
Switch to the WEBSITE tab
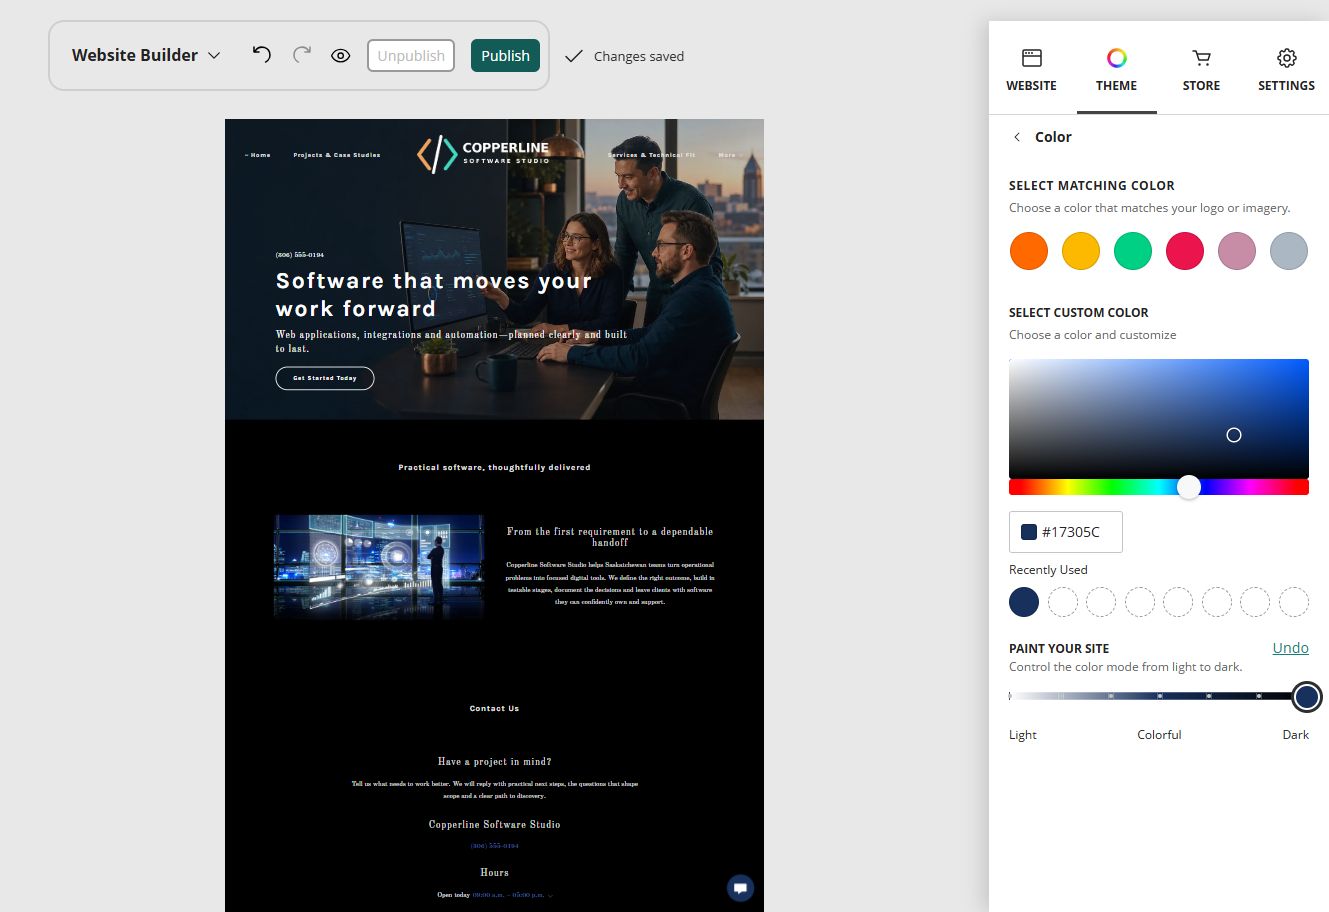pyautogui.click(x=1031, y=70)
